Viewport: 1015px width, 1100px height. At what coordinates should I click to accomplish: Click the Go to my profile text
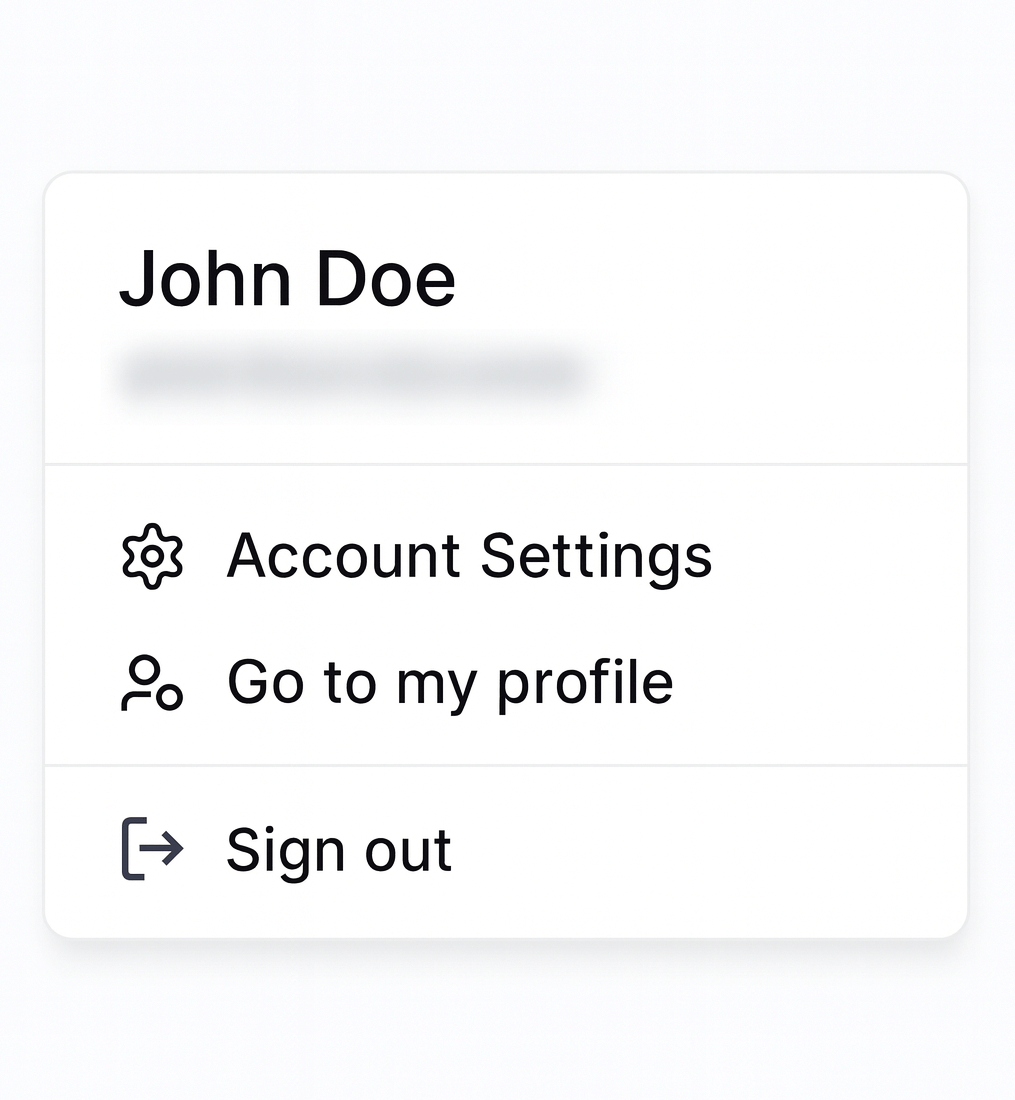(x=450, y=683)
